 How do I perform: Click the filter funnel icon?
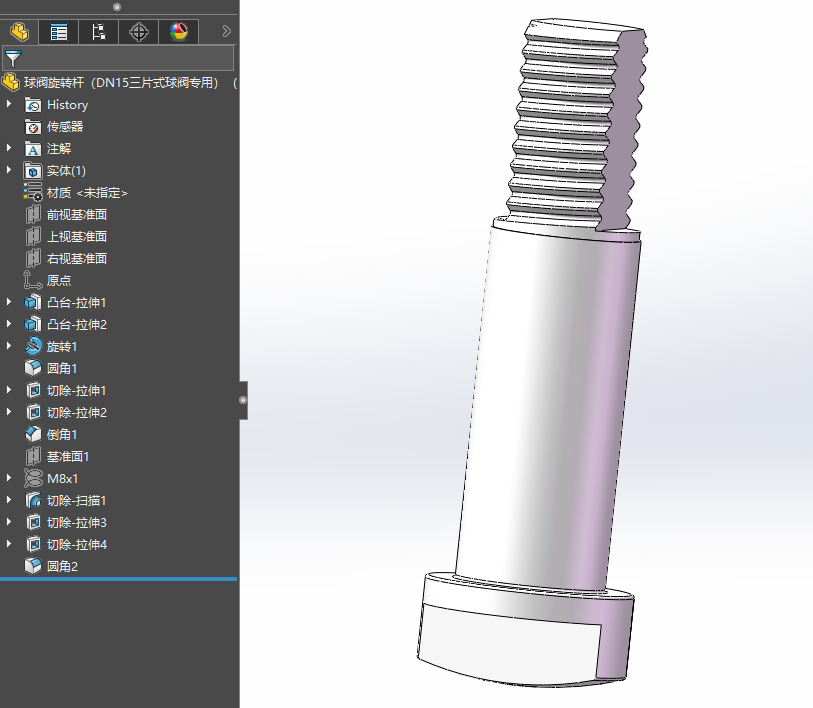click(x=13, y=58)
